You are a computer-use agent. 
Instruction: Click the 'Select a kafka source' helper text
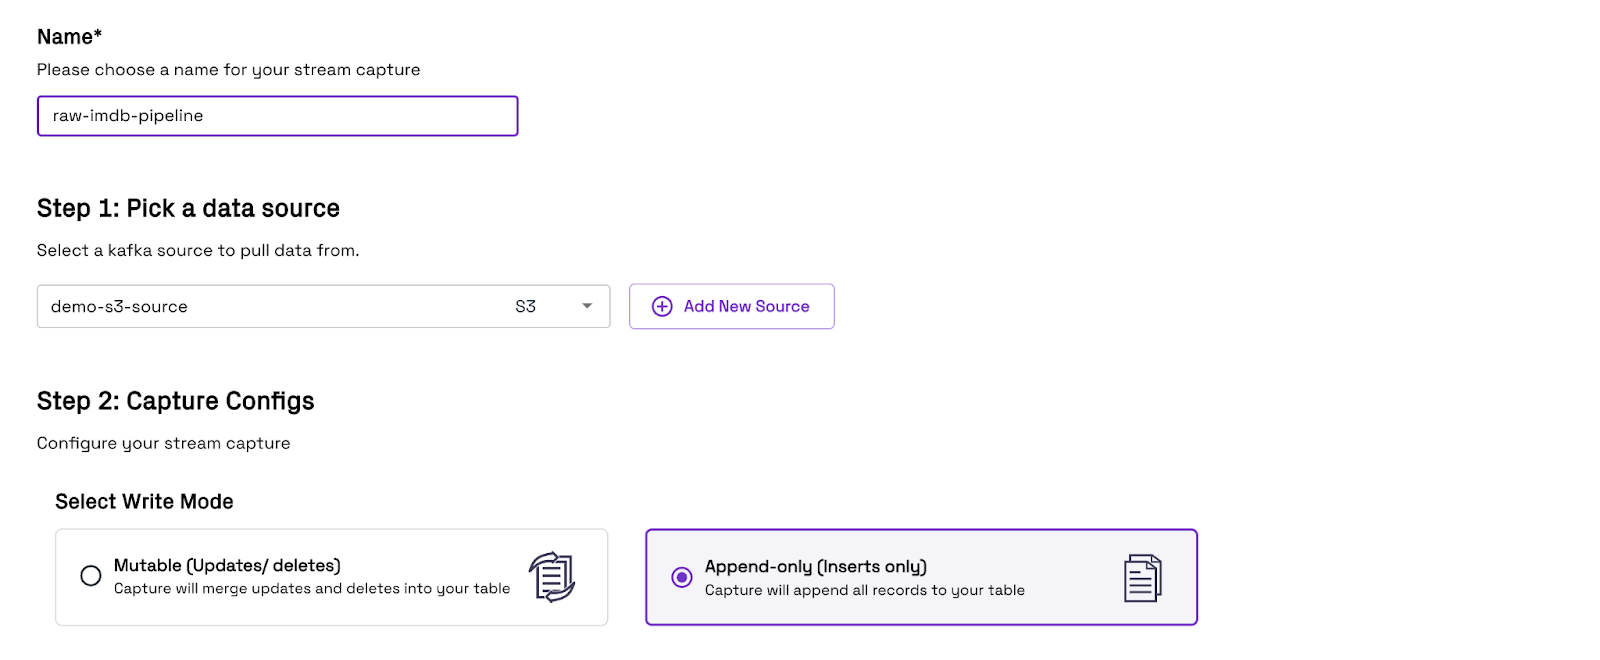click(x=198, y=251)
